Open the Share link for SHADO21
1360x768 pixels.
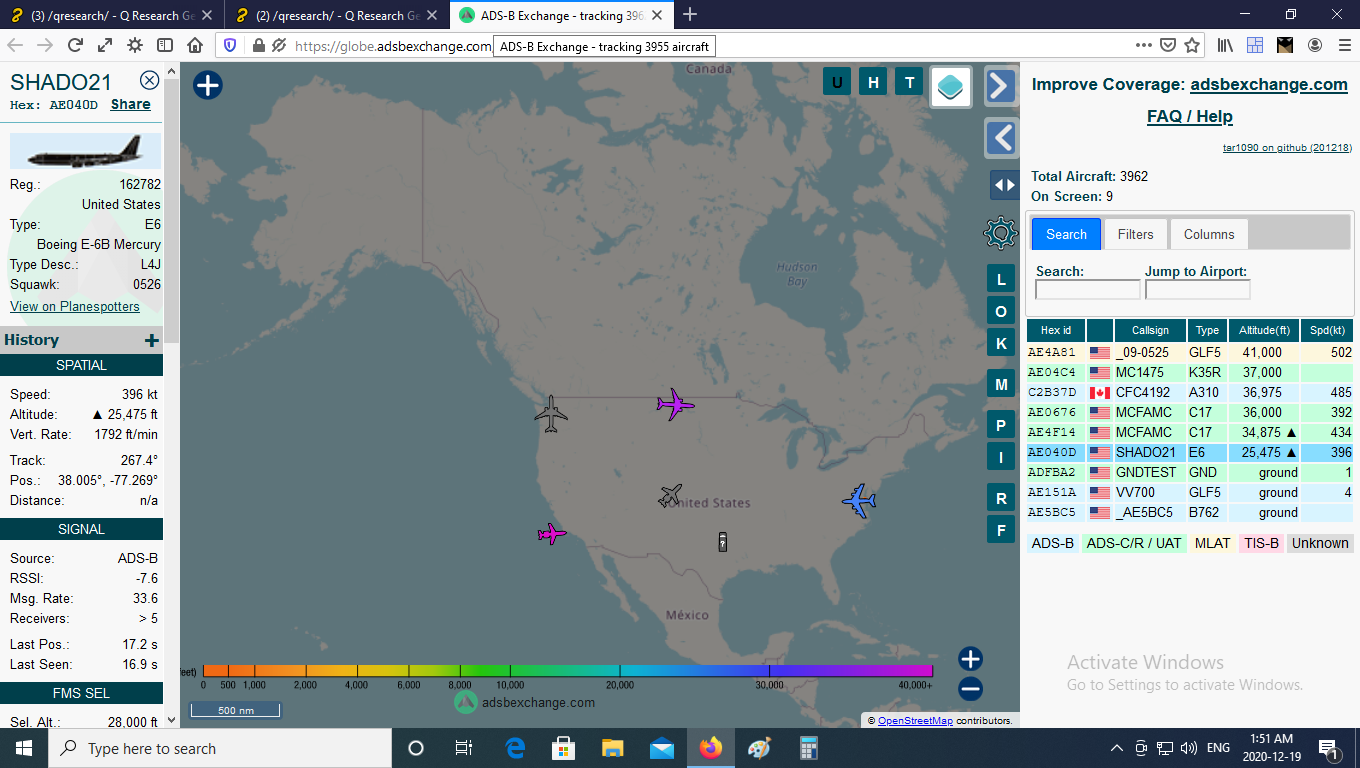click(x=131, y=104)
